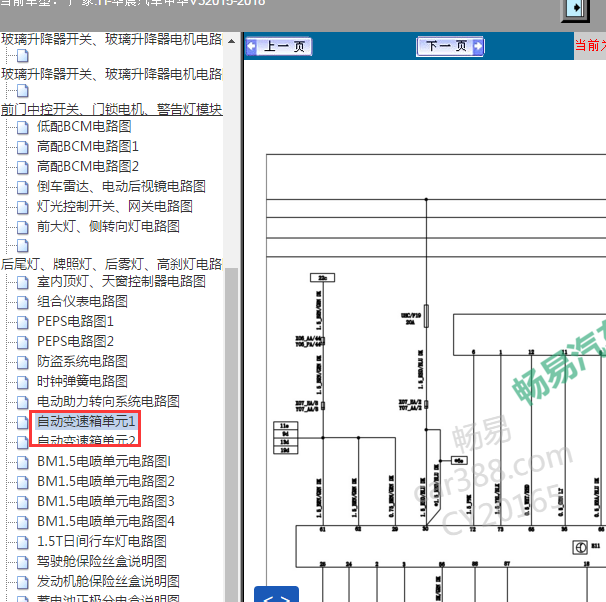Image resolution: width=606 pixels, height=602 pixels.
Task: Click document icon beside BM1.5电喷单元电路图2
Action: [x=23, y=482]
